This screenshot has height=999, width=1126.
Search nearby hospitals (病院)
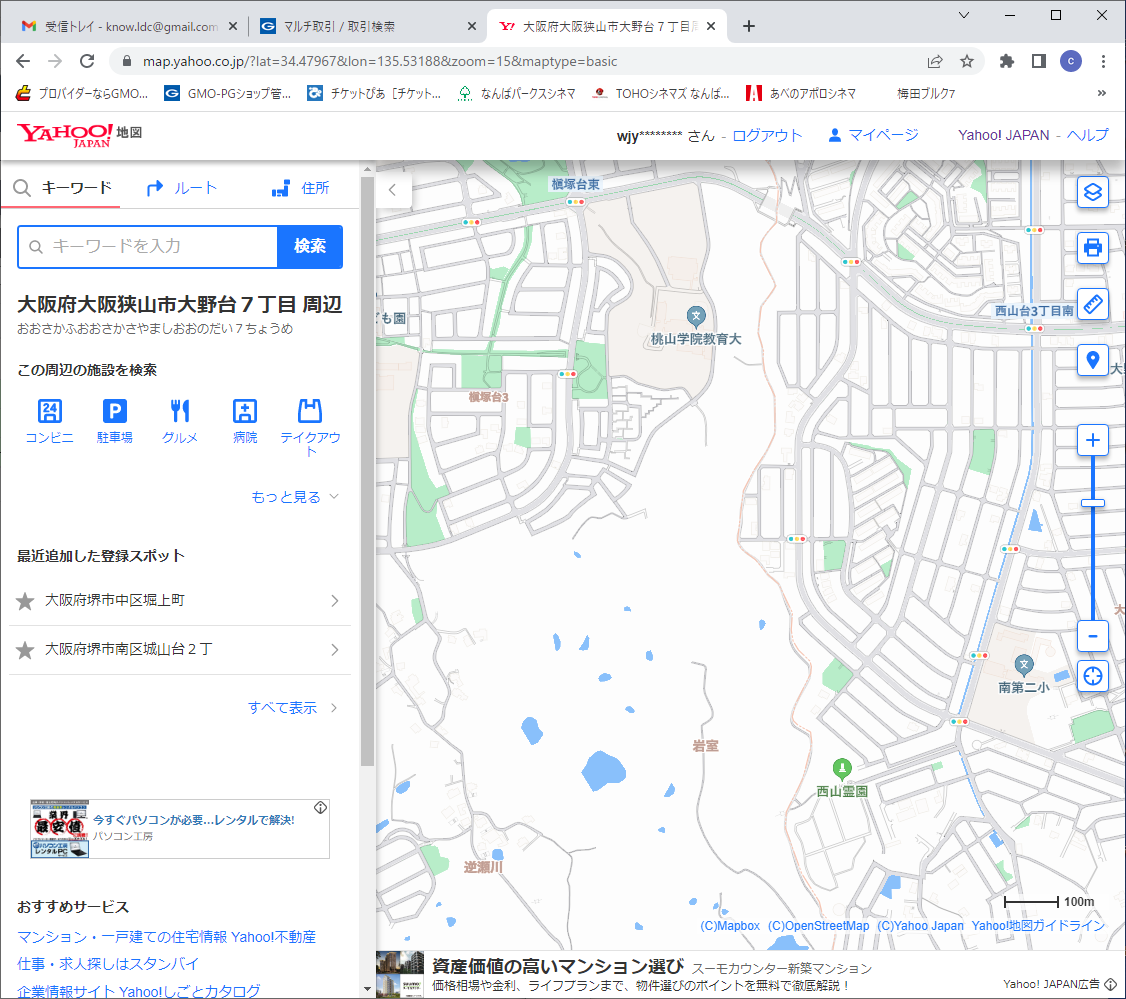pos(245,420)
